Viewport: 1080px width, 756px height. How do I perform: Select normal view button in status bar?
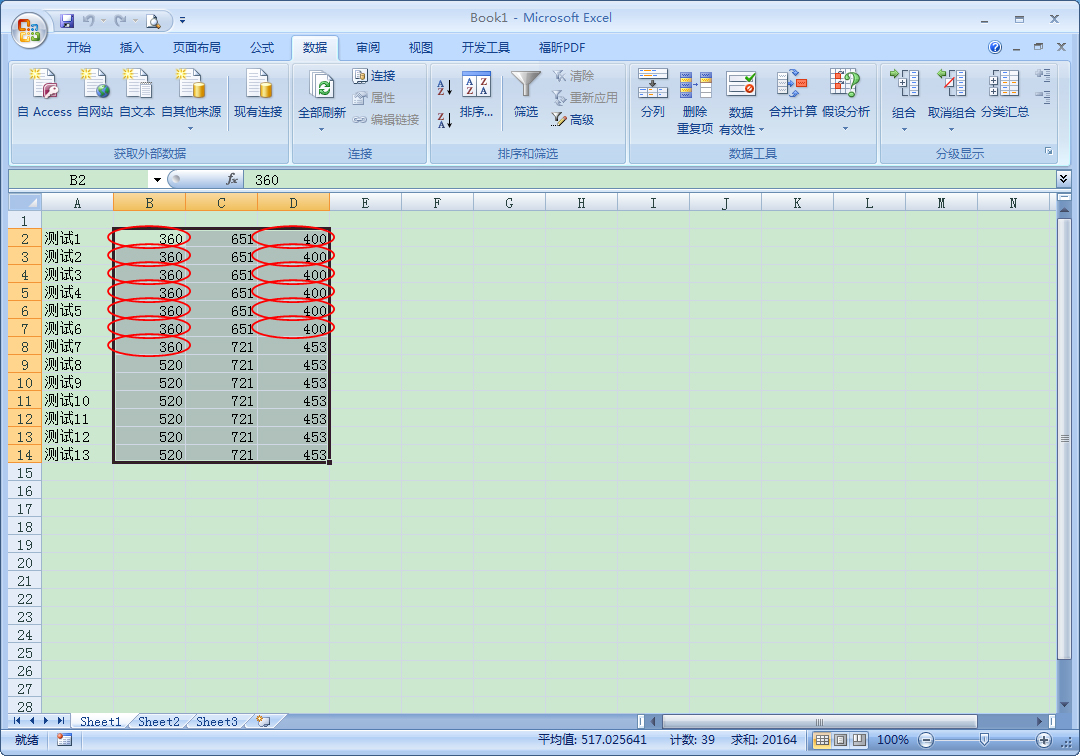(822, 740)
